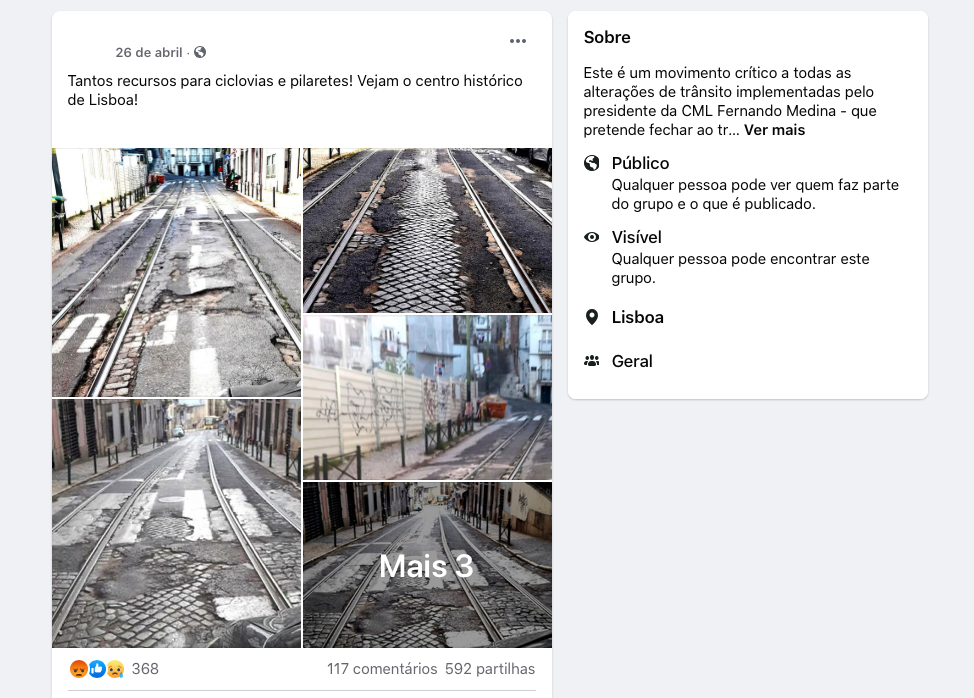This screenshot has height=698, width=974.
Task: Click the people group icon beside Geral
Action: click(x=592, y=361)
